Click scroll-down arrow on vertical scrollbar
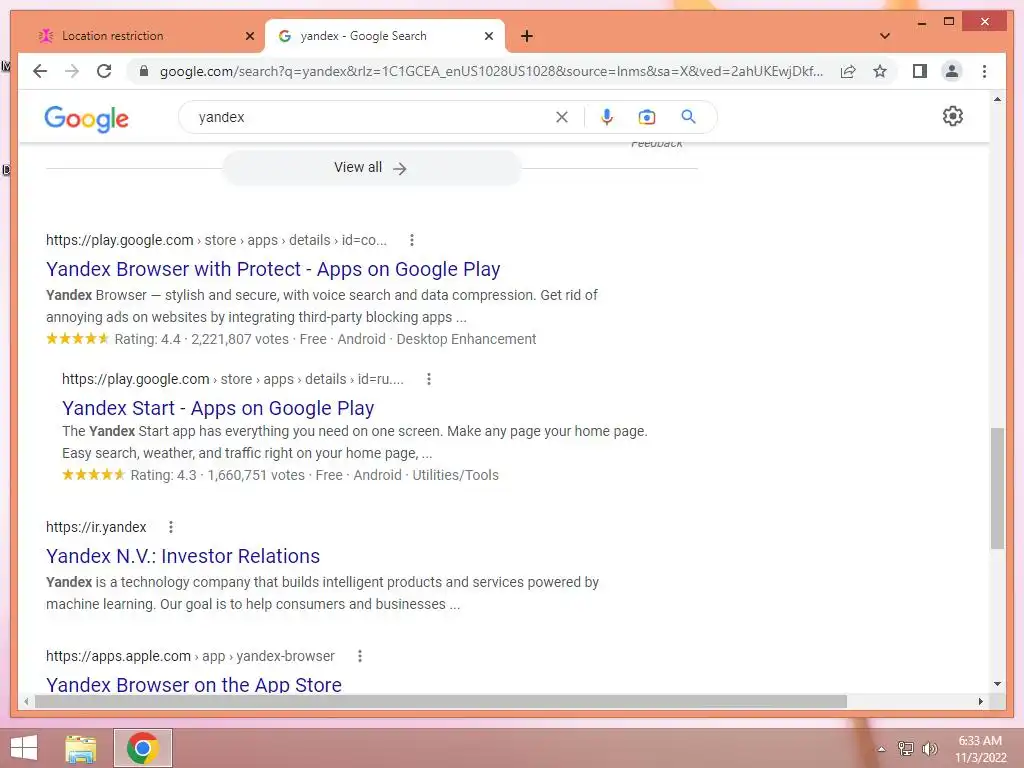This screenshot has width=1024, height=768. click(x=997, y=684)
